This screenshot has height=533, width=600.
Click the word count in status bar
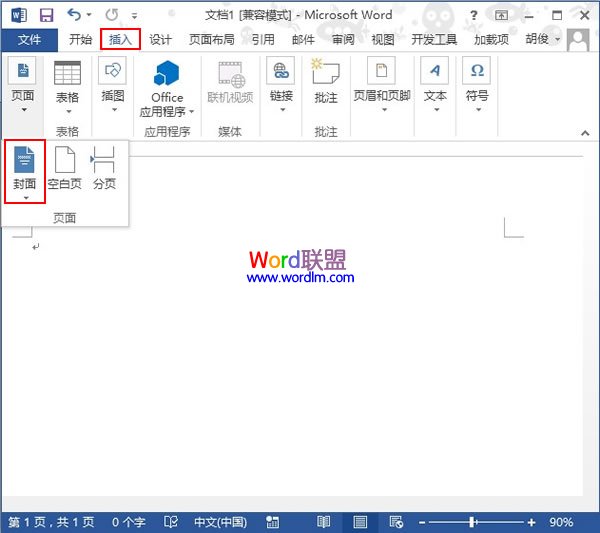128,522
